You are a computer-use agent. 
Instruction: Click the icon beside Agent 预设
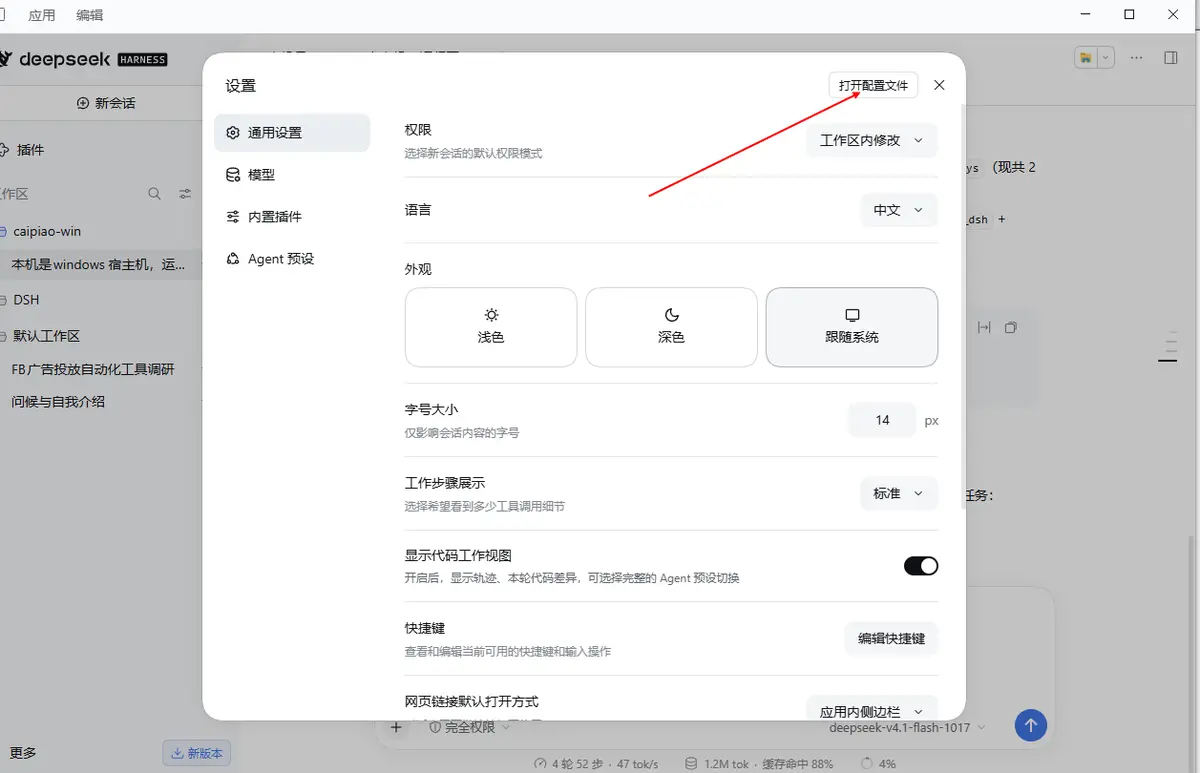pyautogui.click(x=233, y=258)
